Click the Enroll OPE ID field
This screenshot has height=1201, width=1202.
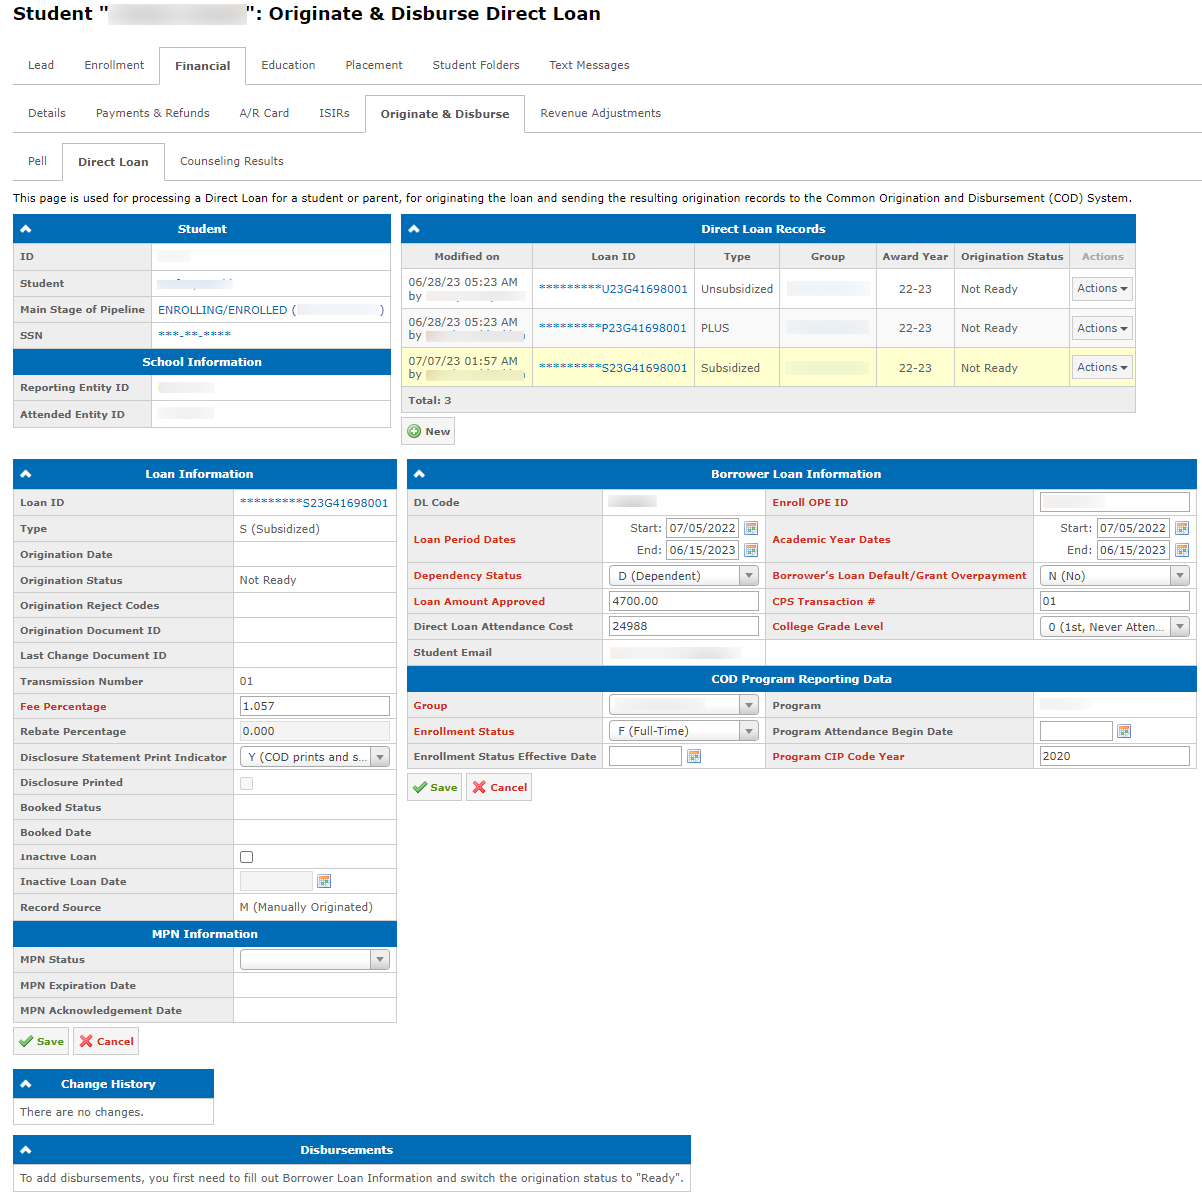[x=1115, y=502]
